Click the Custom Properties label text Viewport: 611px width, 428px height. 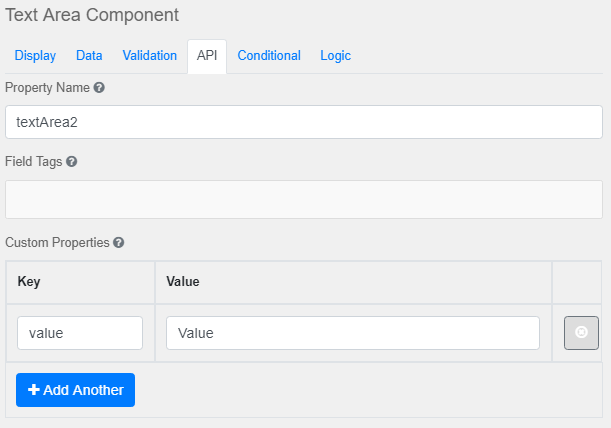point(58,243)
